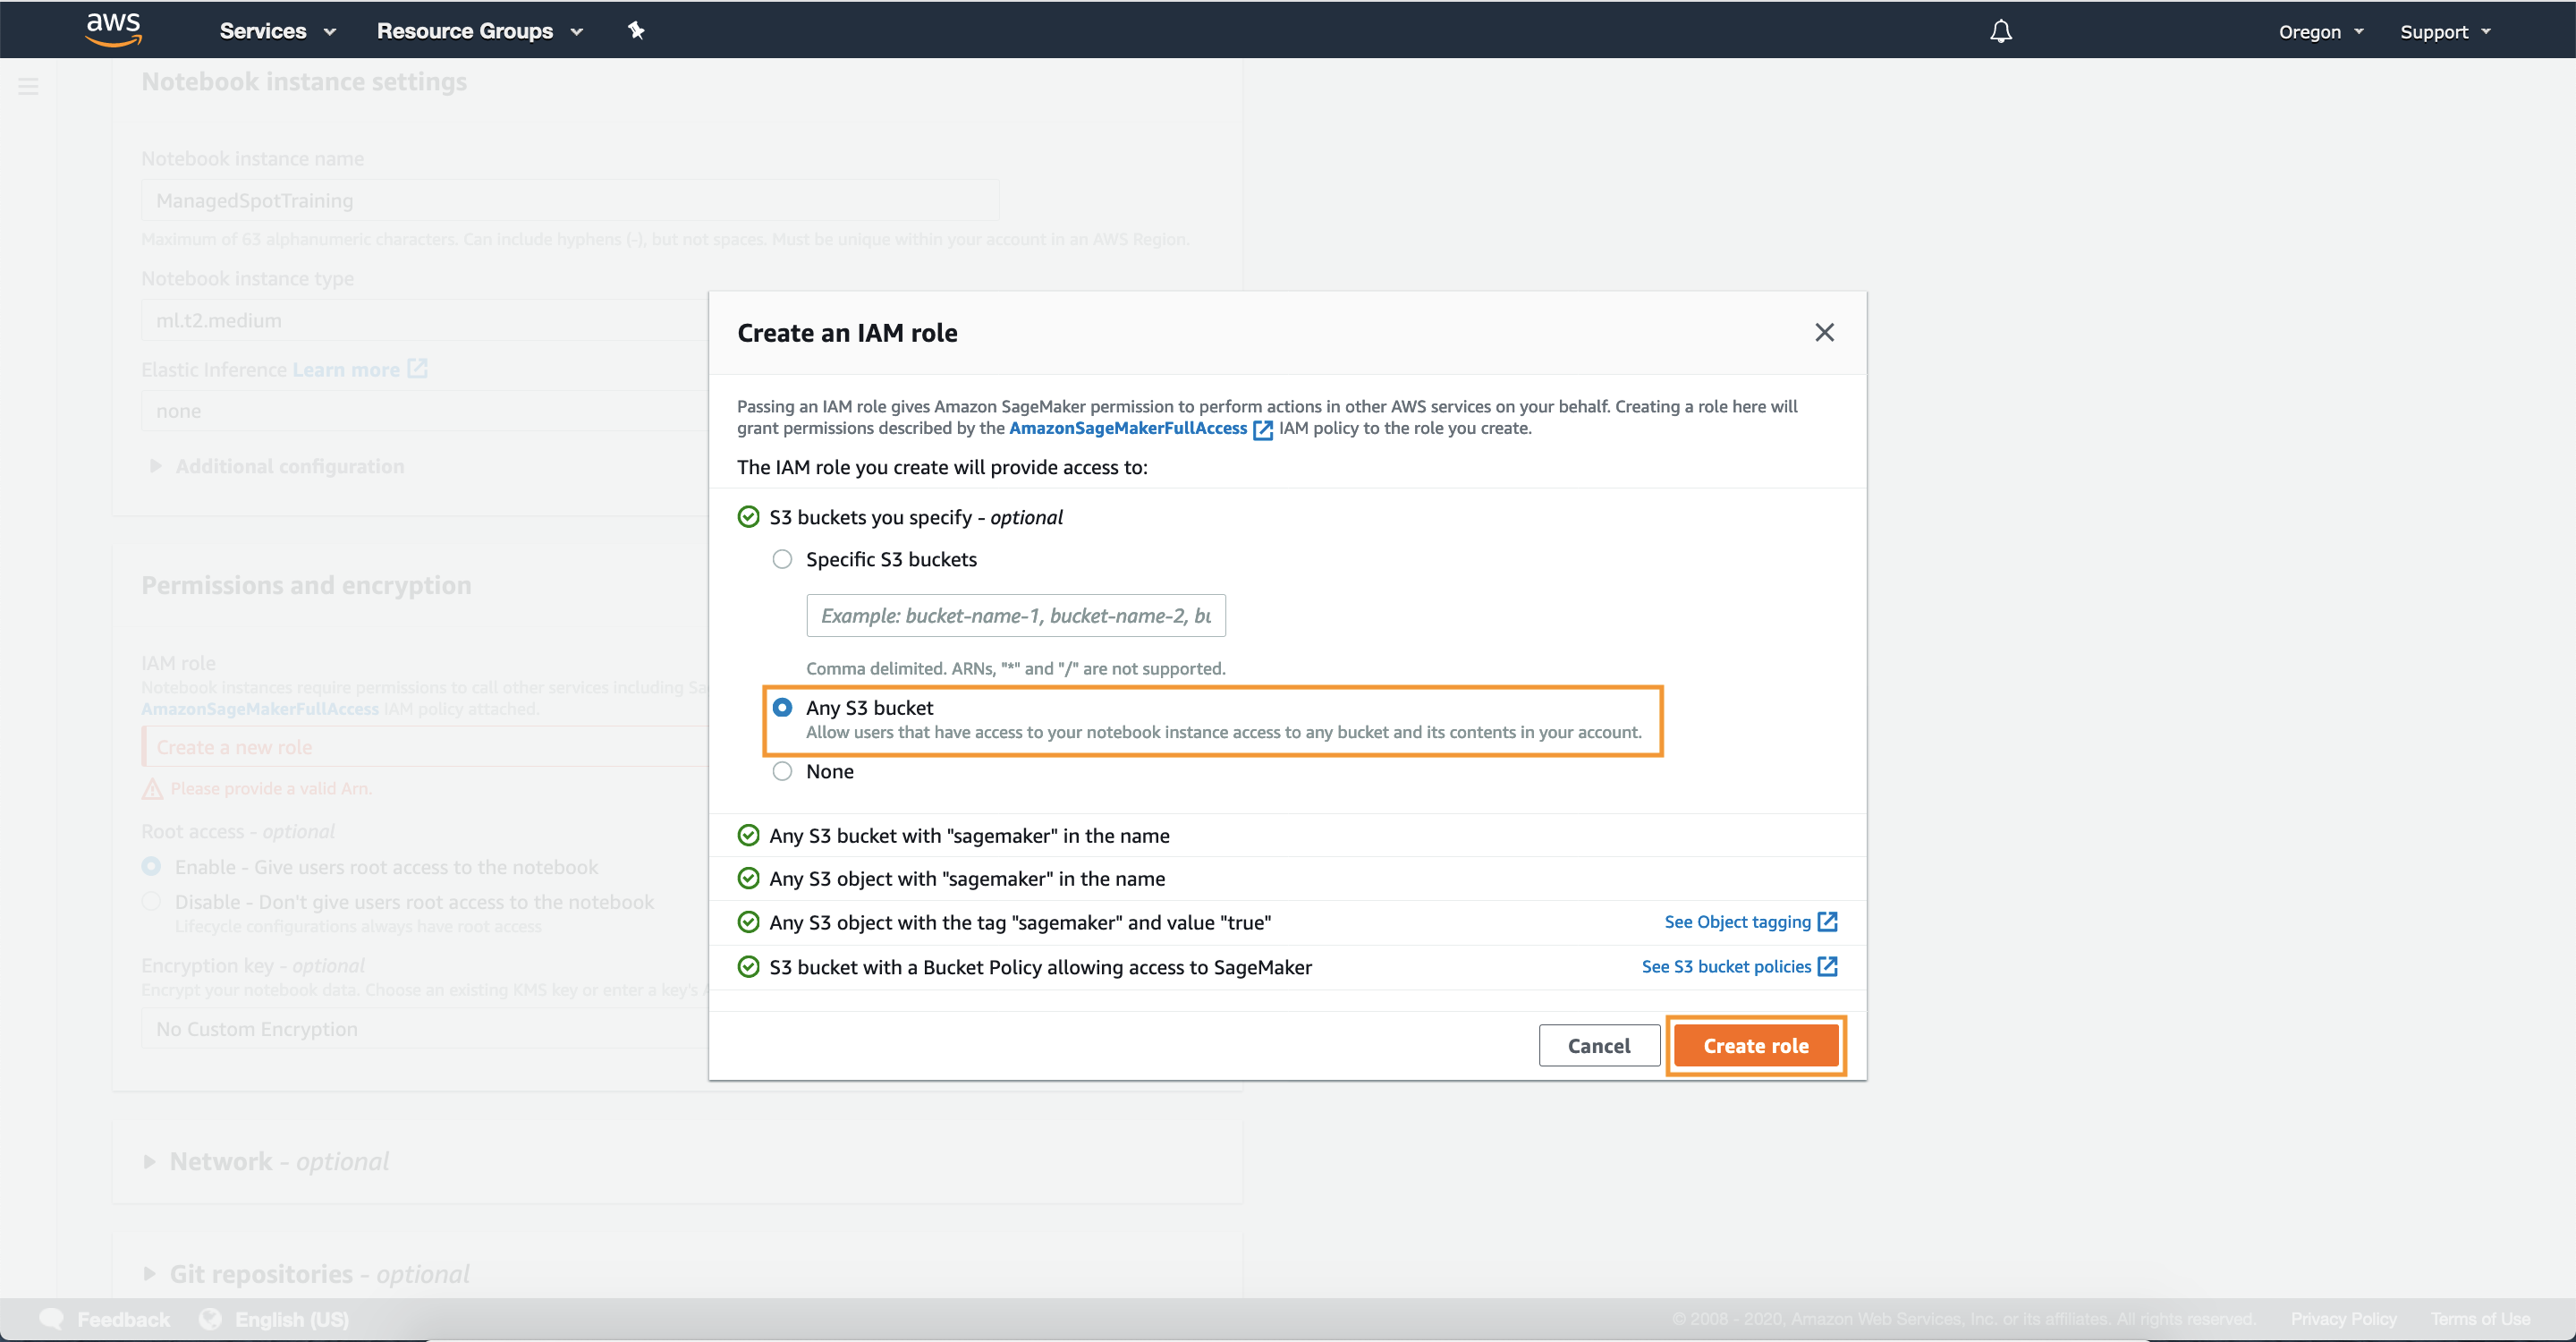Close the Create an IAM role dialog
2576x1342 pixels.
click(1824, 332)
